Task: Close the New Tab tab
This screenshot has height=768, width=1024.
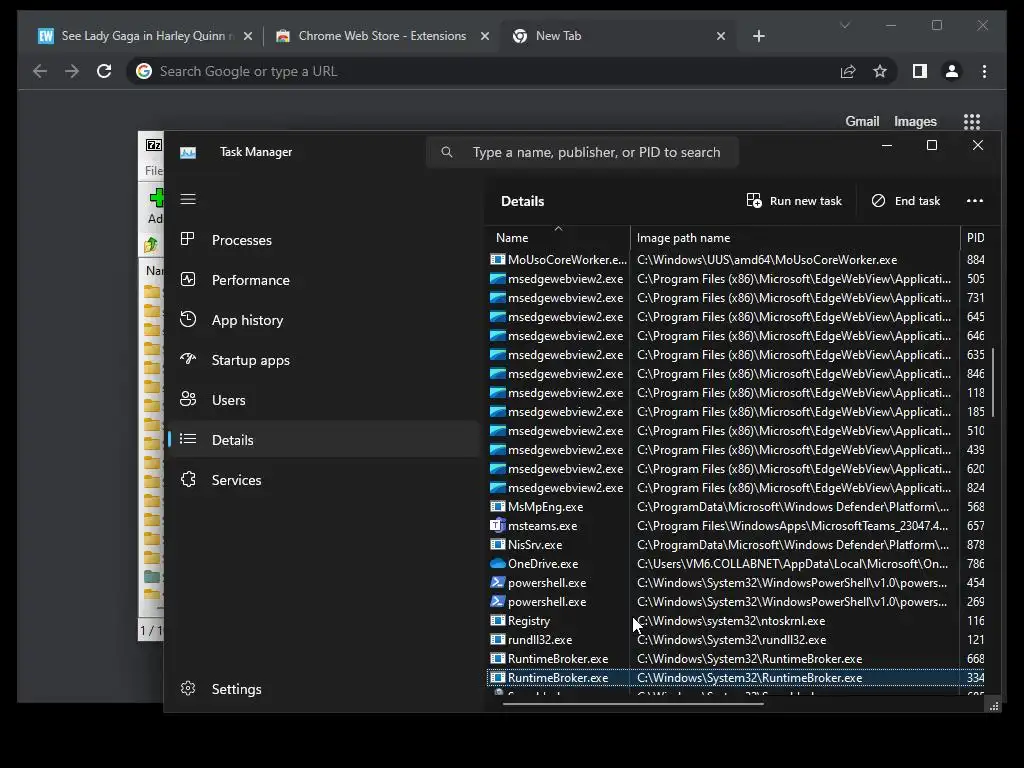Action: [x=721, y=36]
